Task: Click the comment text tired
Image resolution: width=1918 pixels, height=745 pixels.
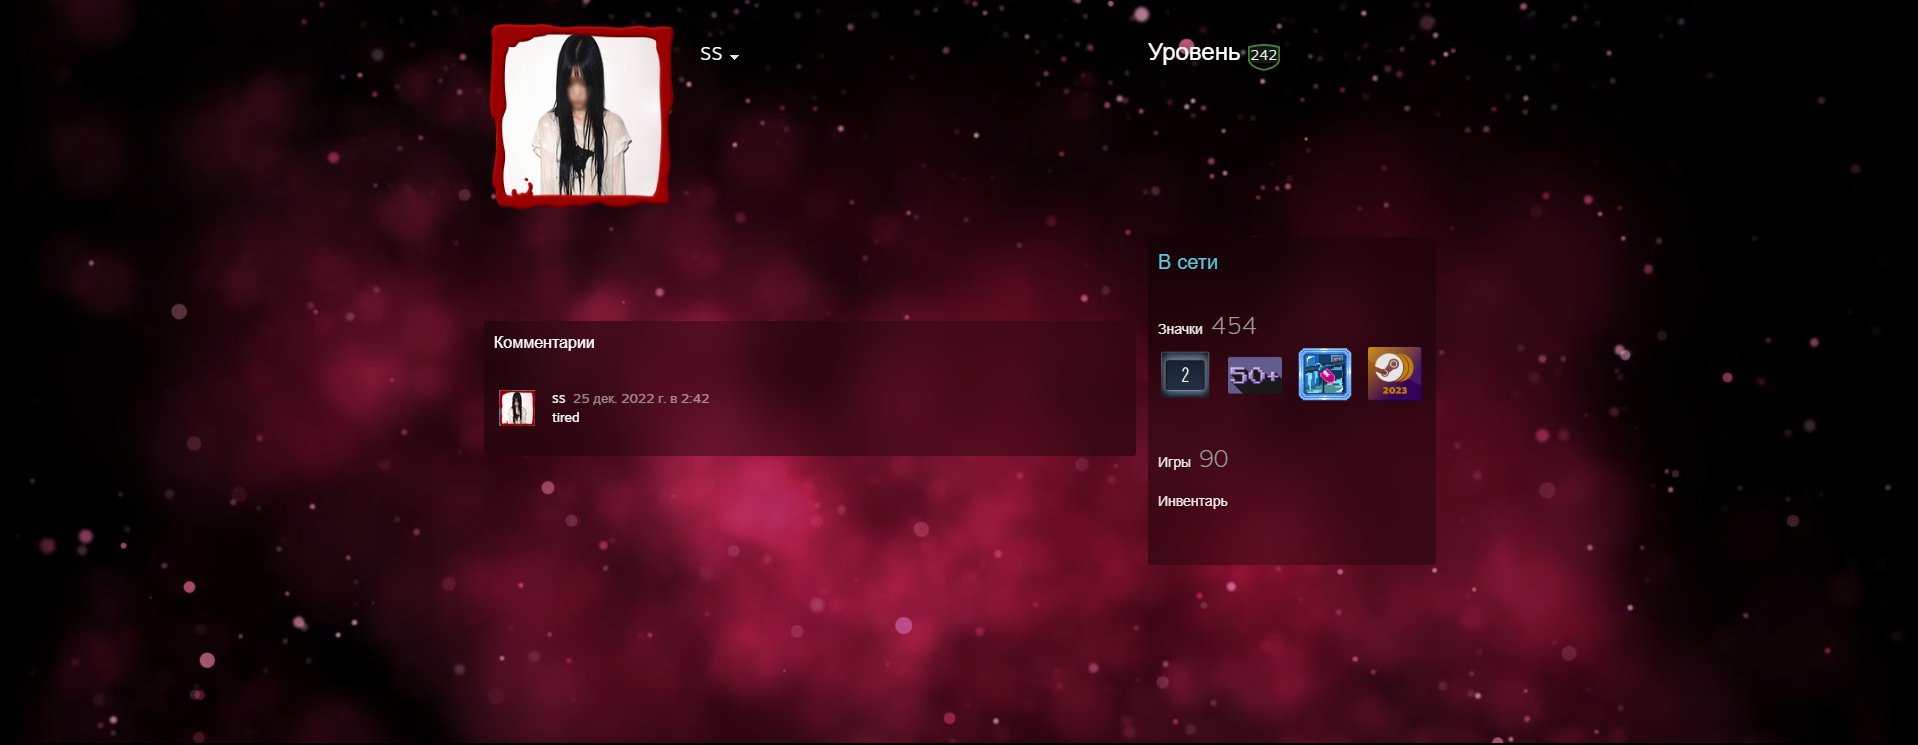Action: click(x=565, y=418)
